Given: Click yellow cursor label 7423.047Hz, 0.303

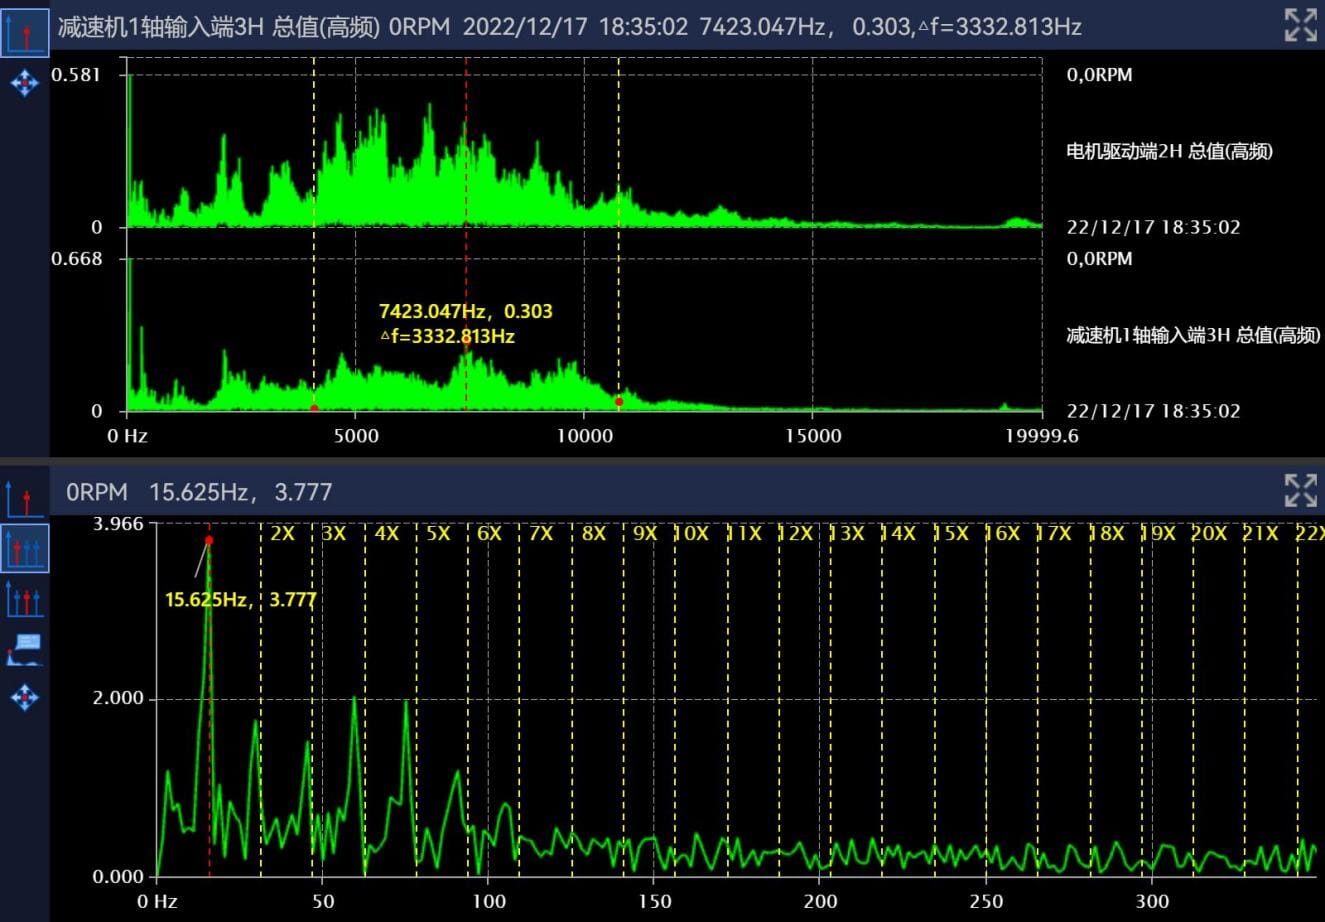Looking at the screenshot, I should [x=465, y=312].
